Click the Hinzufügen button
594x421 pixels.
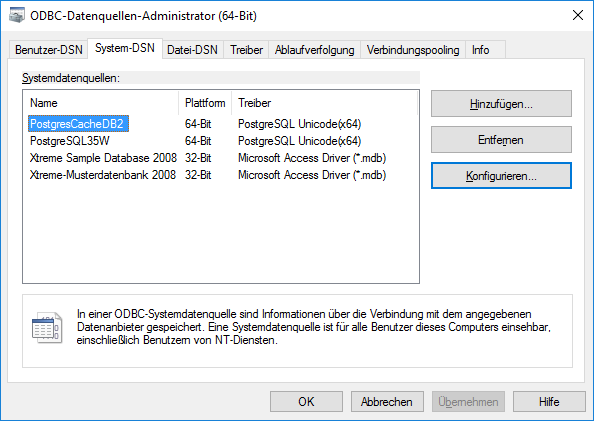[x=501, y=103]
